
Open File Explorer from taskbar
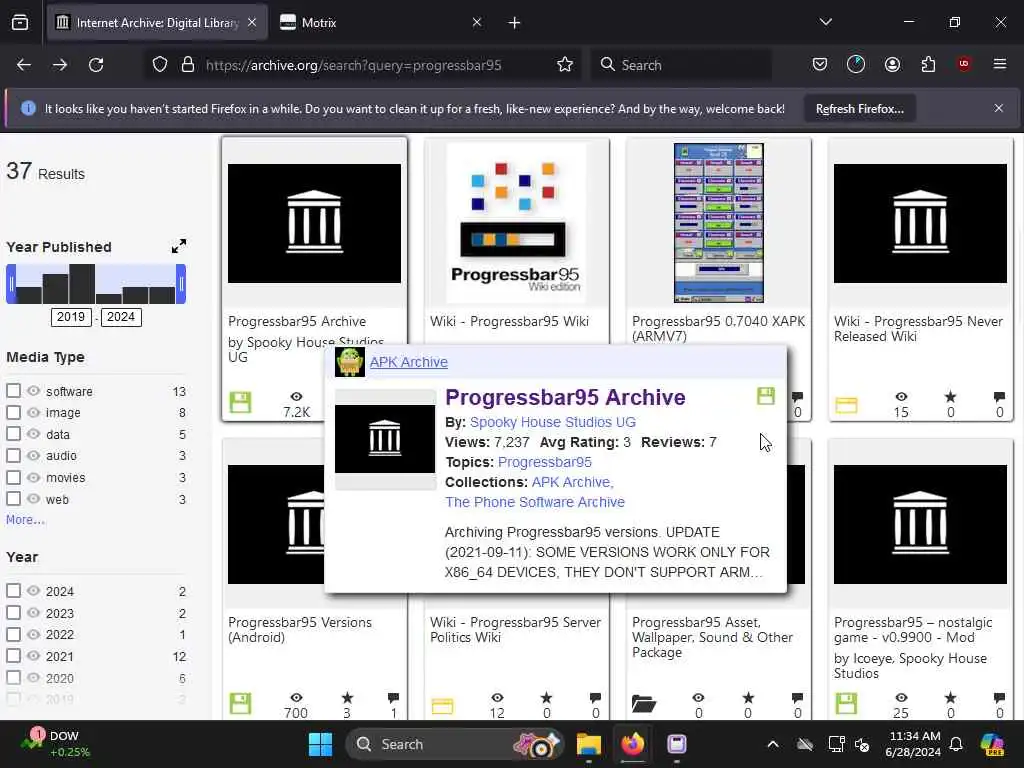tap(588, 744)
